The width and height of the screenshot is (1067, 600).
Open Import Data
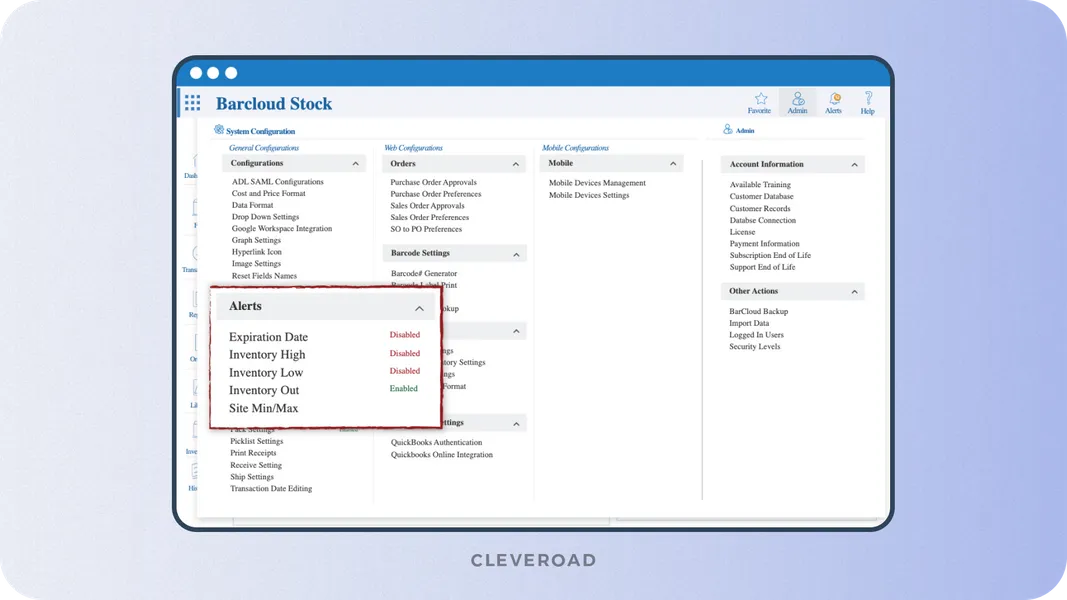pyautogui.click(x=749, y=323)
